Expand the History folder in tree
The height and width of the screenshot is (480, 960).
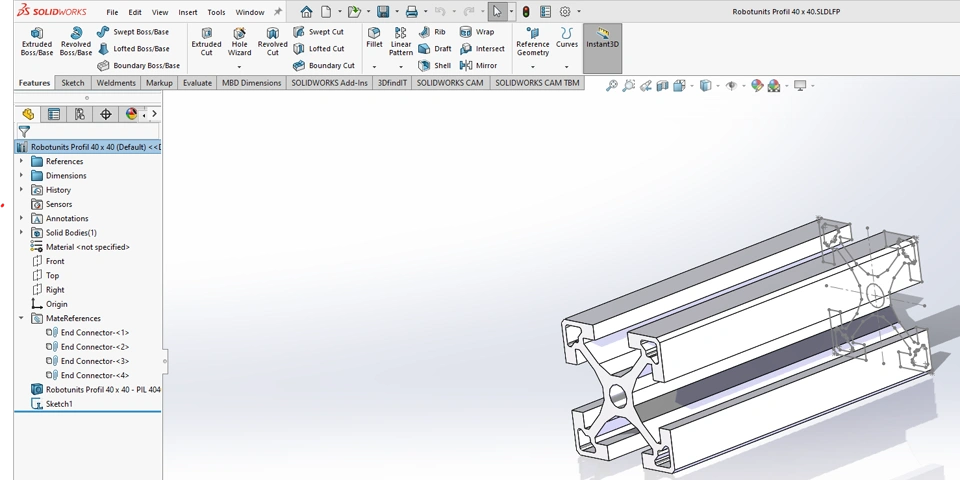22,190
